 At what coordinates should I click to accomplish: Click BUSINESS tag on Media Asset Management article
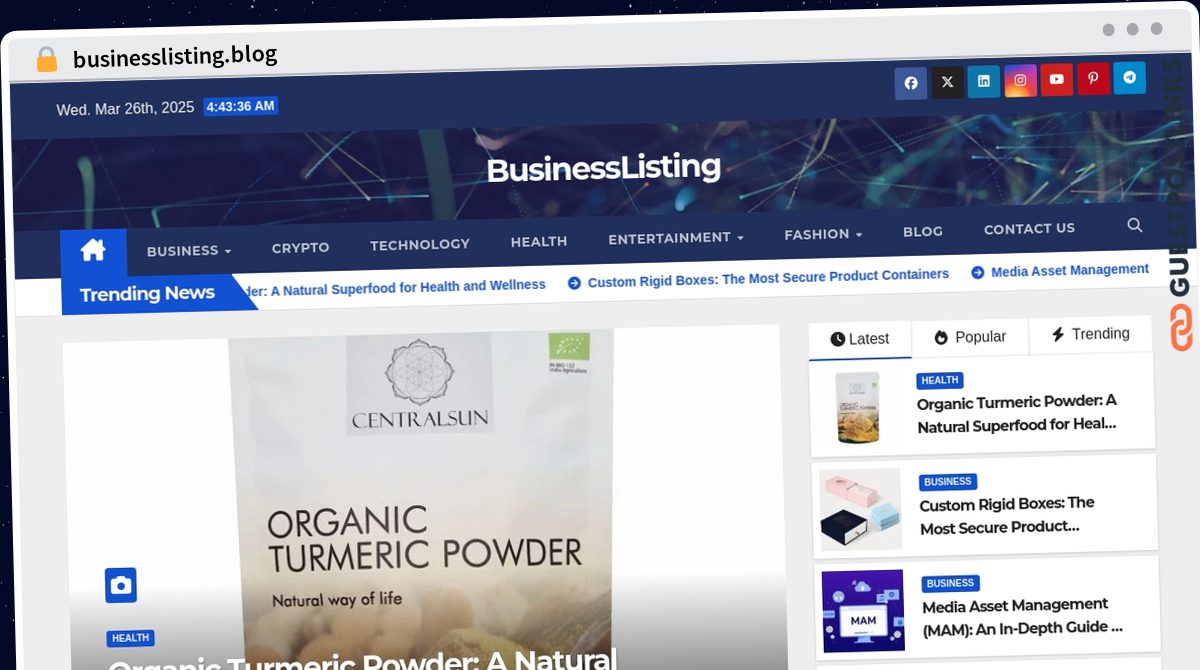click(x=950, y=584)
